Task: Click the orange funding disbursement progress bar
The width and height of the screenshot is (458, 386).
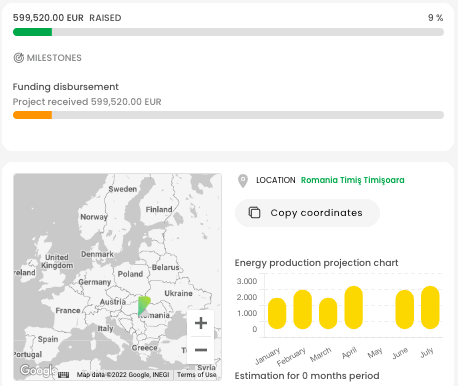Action: [x=32, y=115]
